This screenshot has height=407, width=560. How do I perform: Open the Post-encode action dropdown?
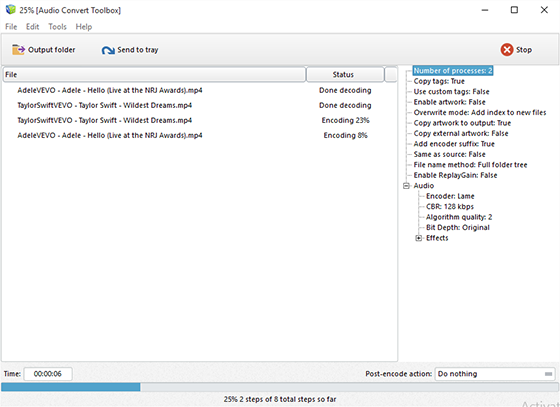(495, 374)
